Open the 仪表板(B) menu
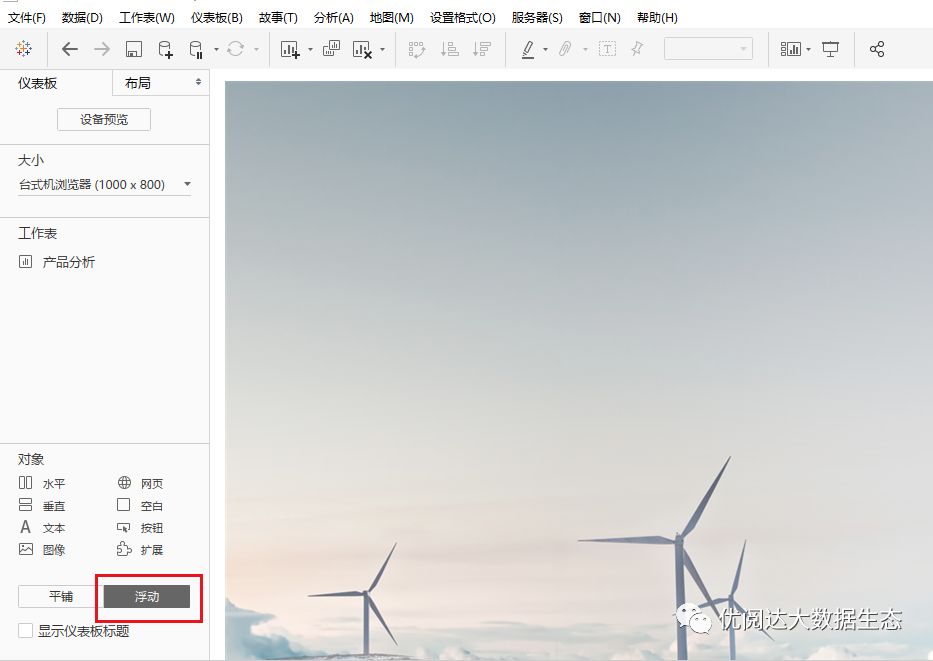This screenshot has height=661, width=933. coord(217,18)
